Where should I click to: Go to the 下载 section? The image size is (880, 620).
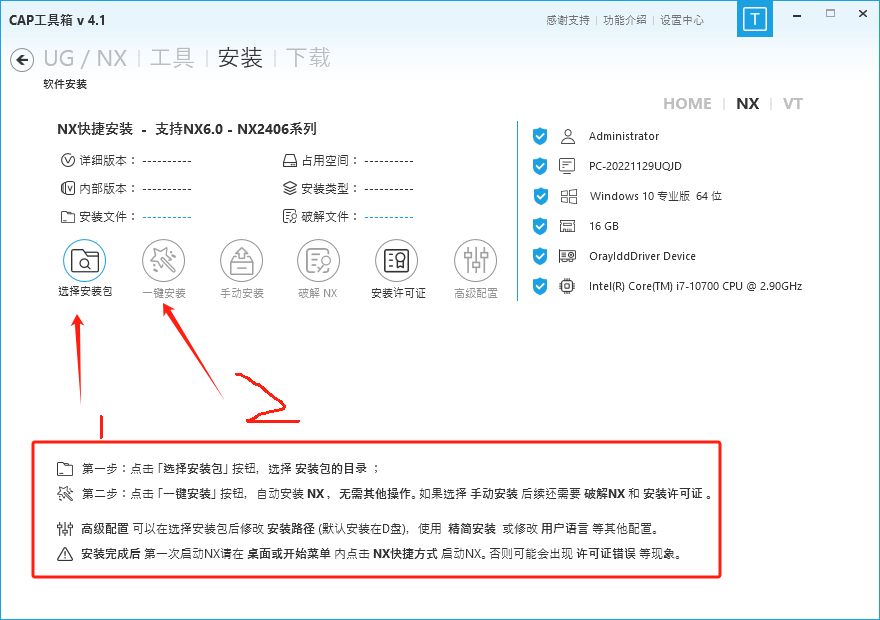(308, 58)
